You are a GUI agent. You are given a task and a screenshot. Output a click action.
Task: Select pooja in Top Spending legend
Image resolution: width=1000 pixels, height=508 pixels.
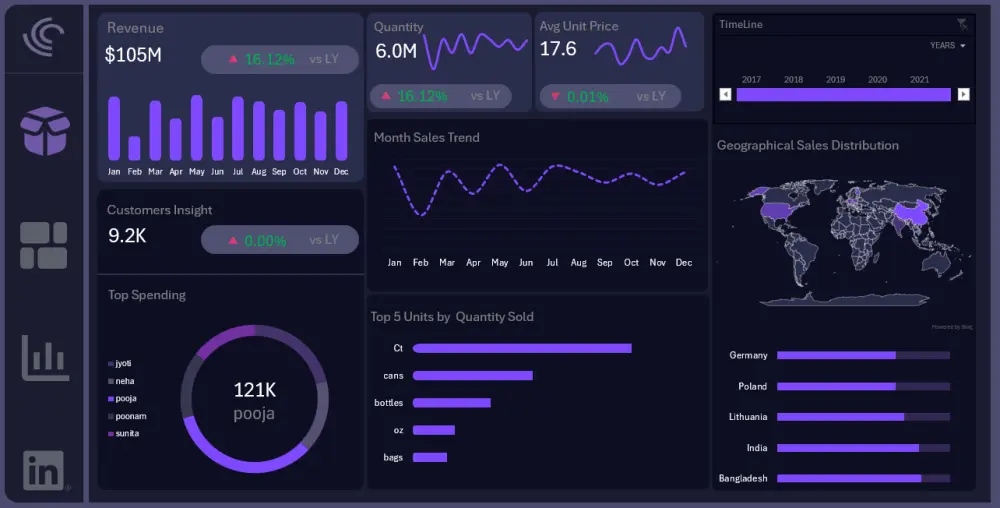click(x=122, y=398)
